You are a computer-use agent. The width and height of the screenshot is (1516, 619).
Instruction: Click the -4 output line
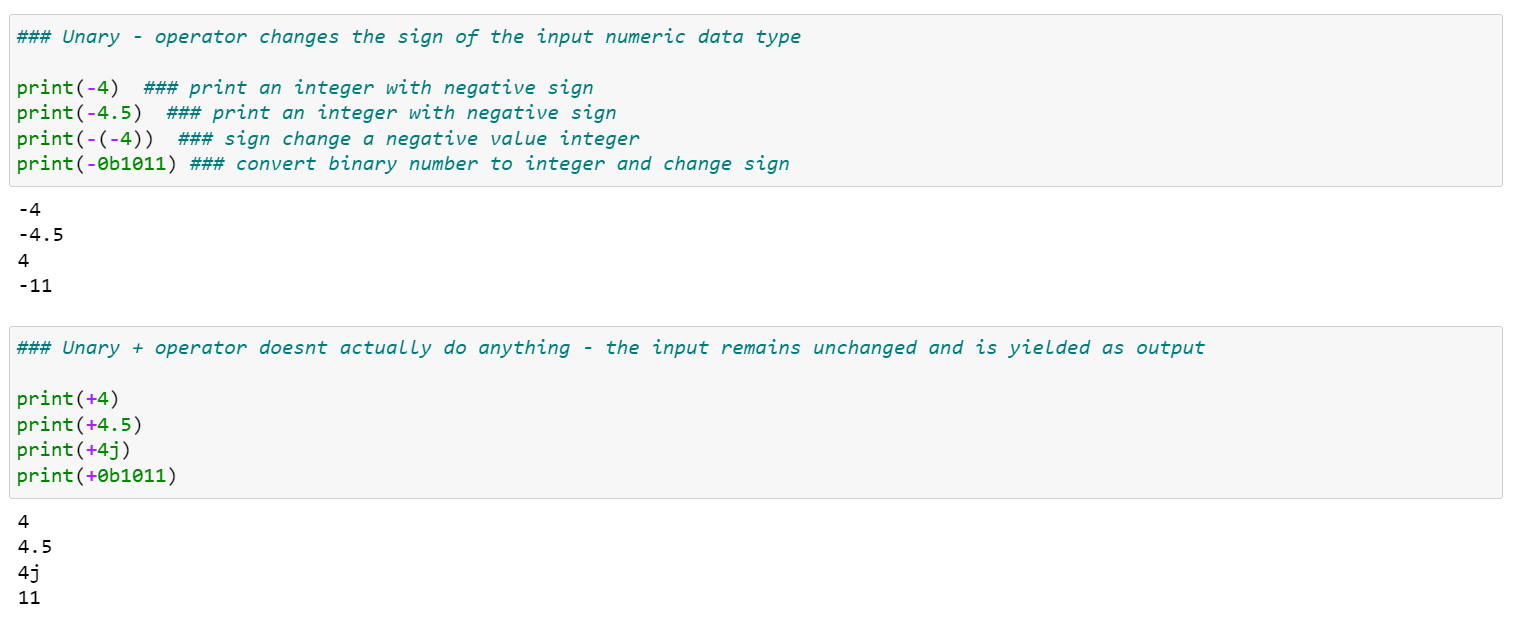click(29, 210)
